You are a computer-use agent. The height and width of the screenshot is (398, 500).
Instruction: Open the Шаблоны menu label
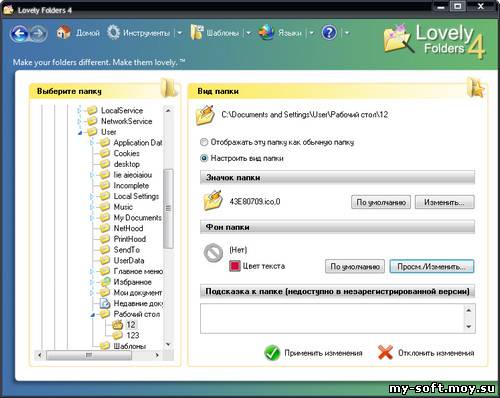(x=222, y=33)
